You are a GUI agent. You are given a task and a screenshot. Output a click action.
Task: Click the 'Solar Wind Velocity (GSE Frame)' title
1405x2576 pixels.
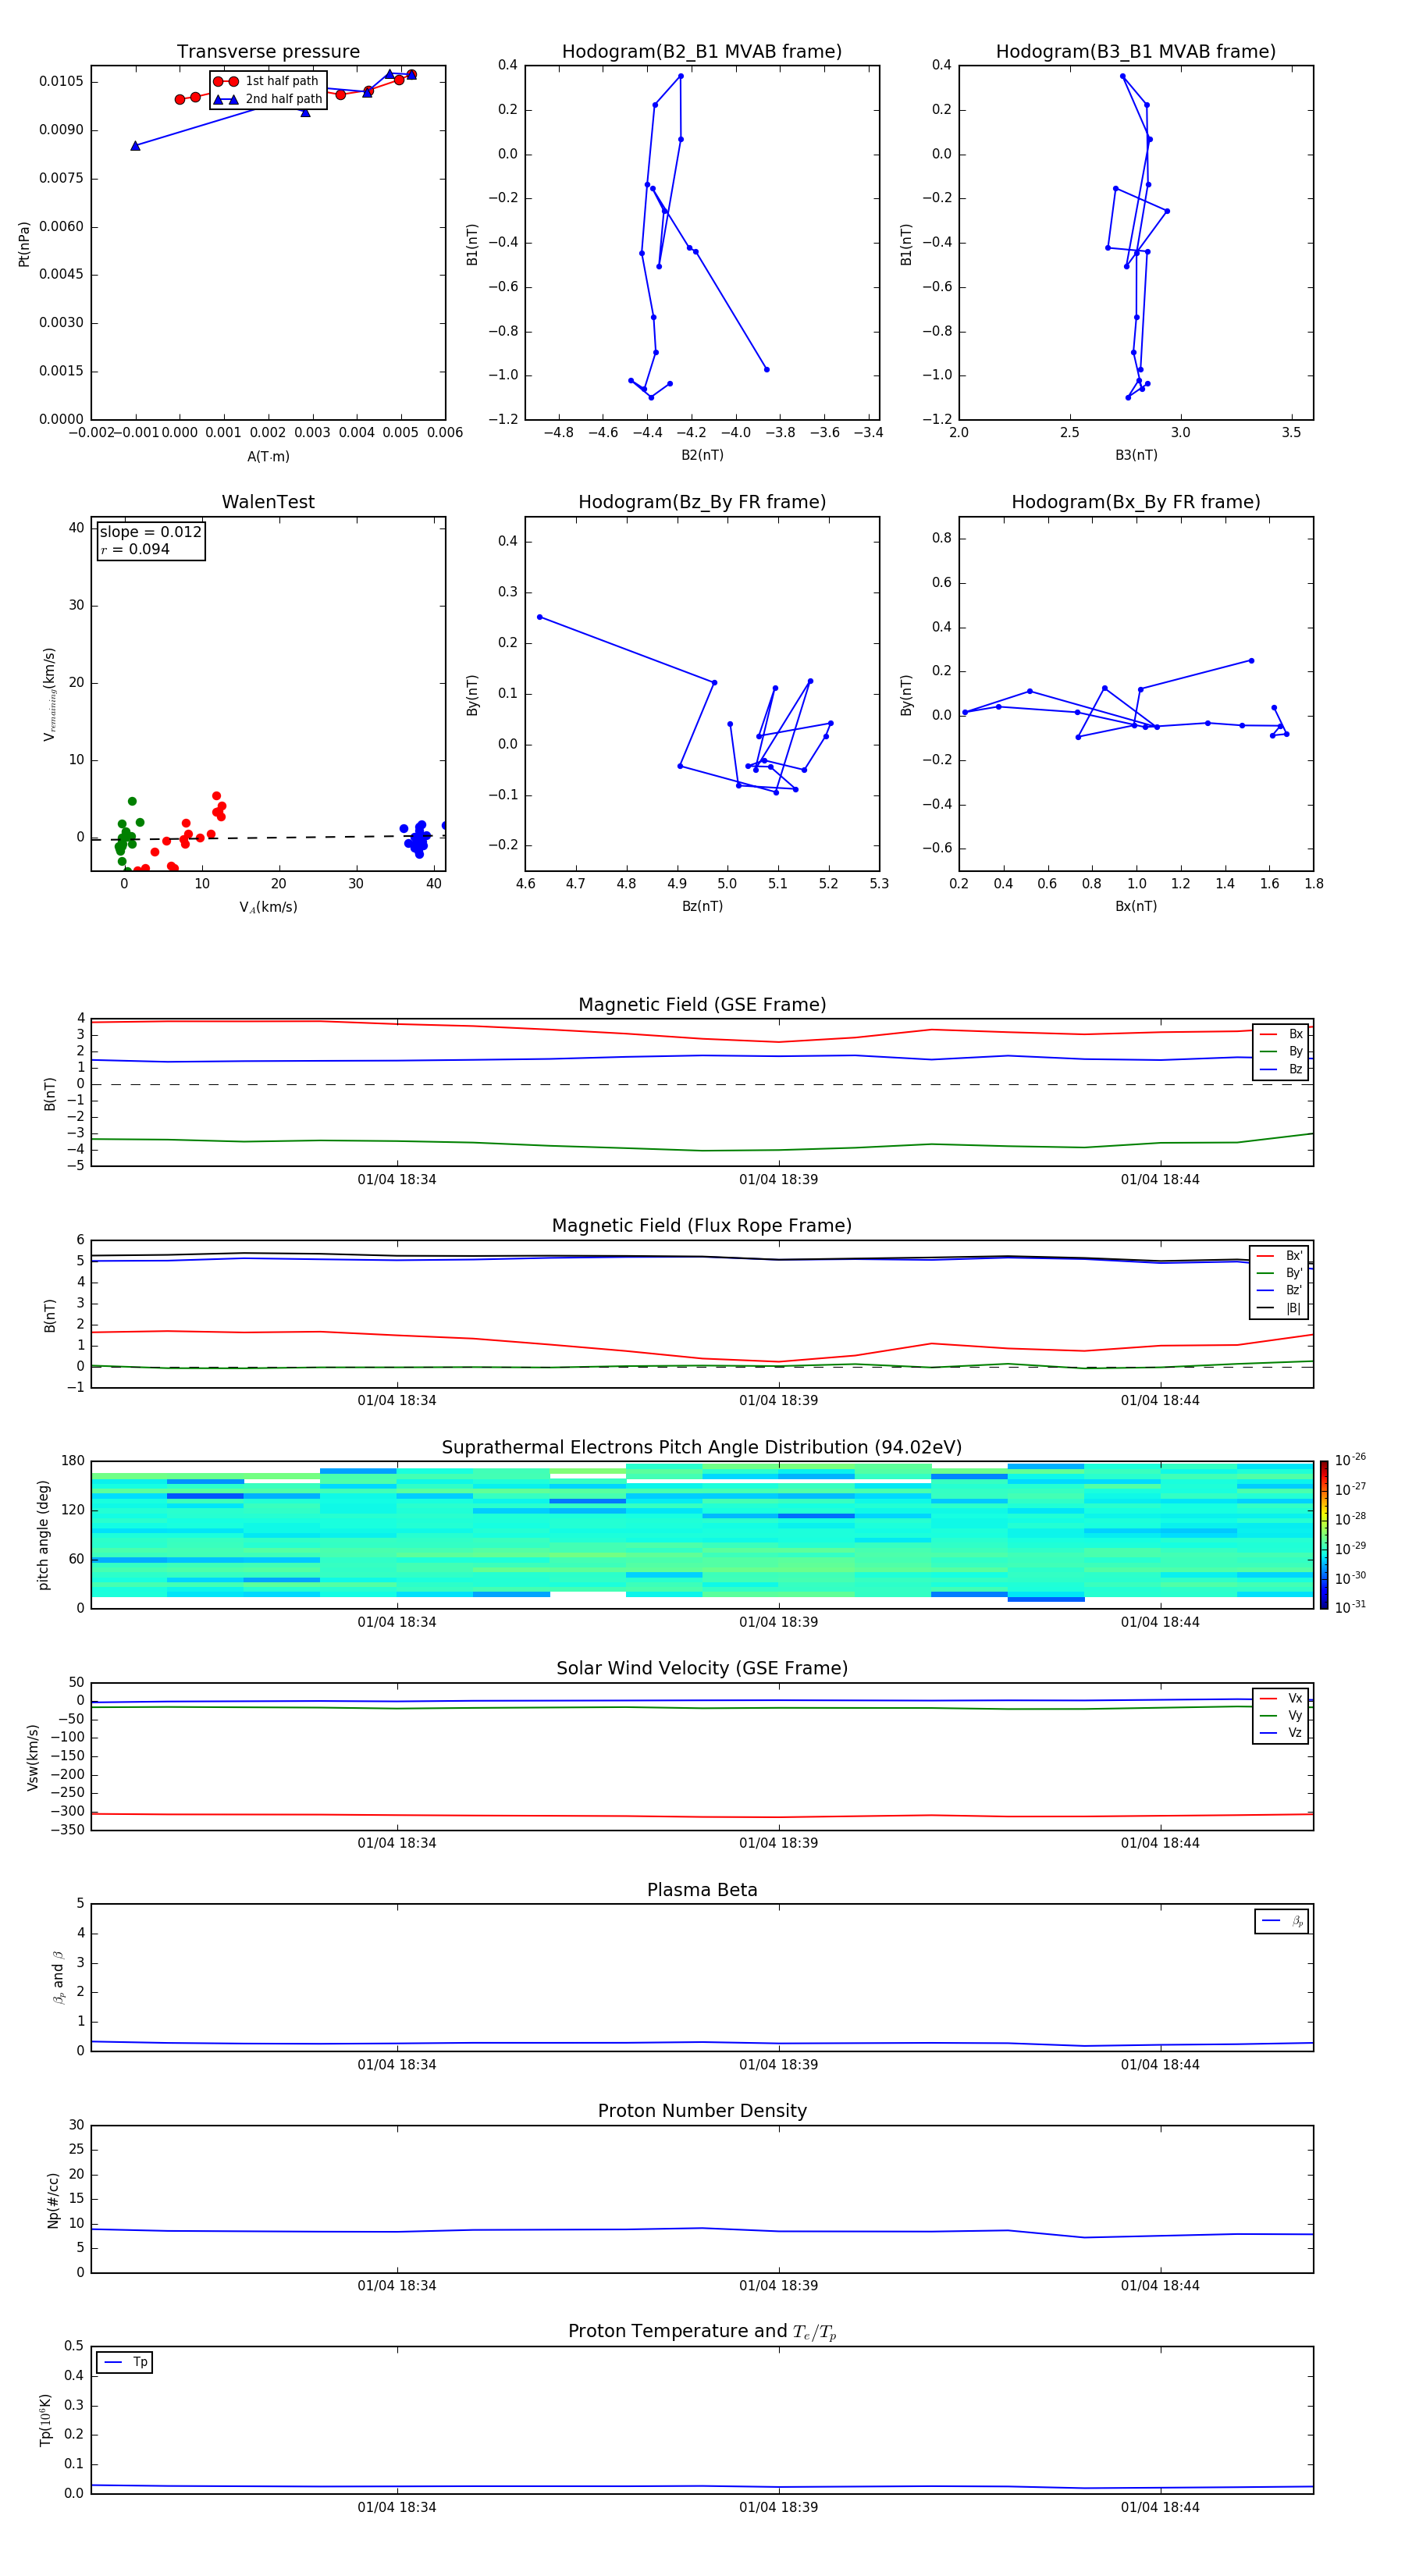[x=702, y=1669]
